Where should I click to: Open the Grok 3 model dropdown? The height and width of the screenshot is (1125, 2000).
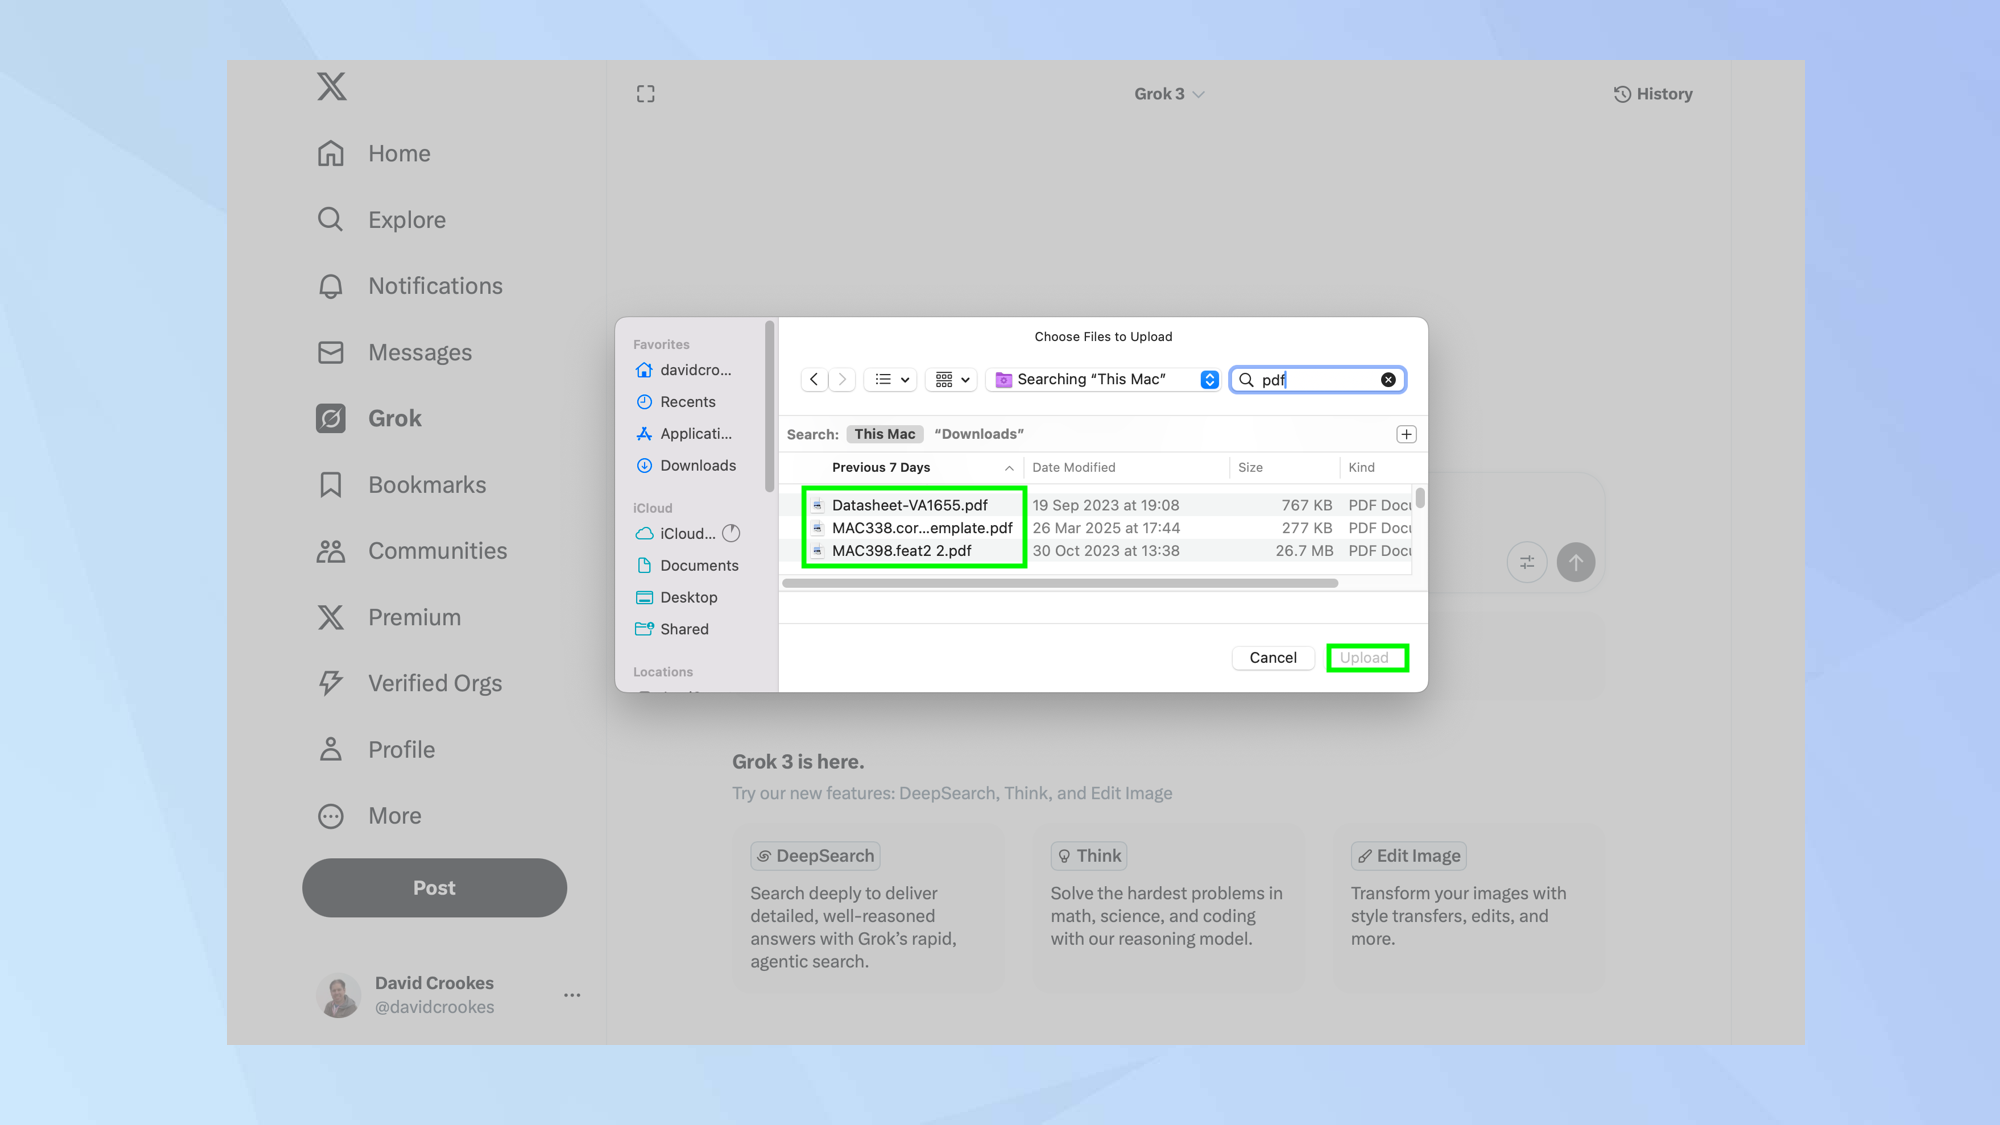point(1168,94)
